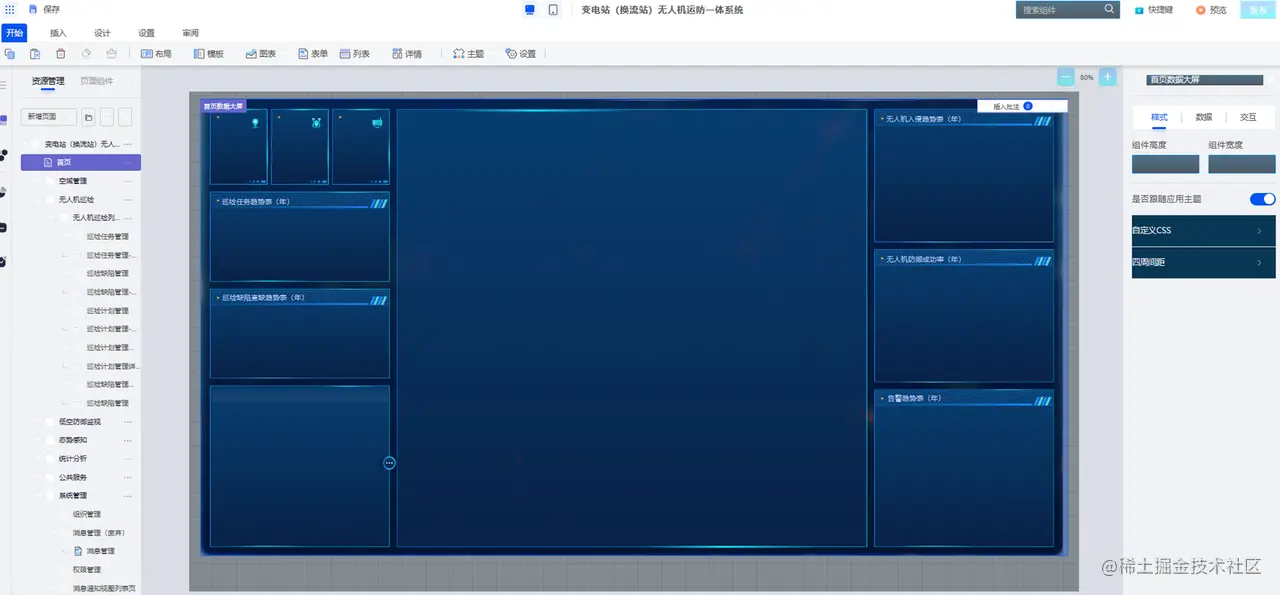Select 无人机巡检 tree node
1280x595 pixels.
click(76, 199)
